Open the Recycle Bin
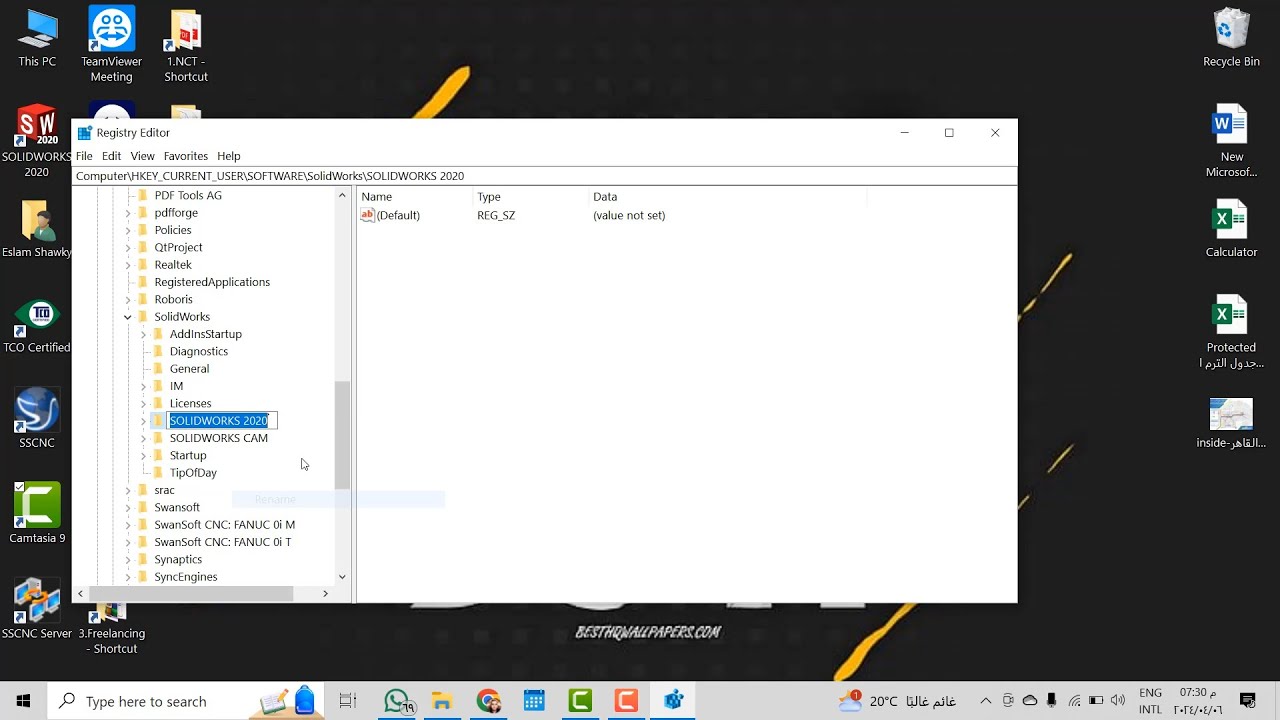This screenshot has width=1280, height=720. (x=1231, y=38)
